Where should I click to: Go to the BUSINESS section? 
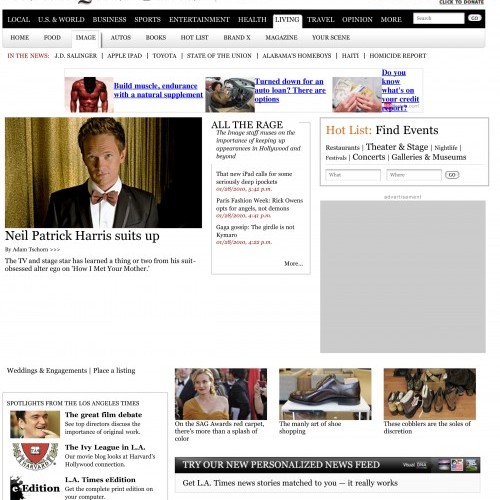[x=109, y=20]
